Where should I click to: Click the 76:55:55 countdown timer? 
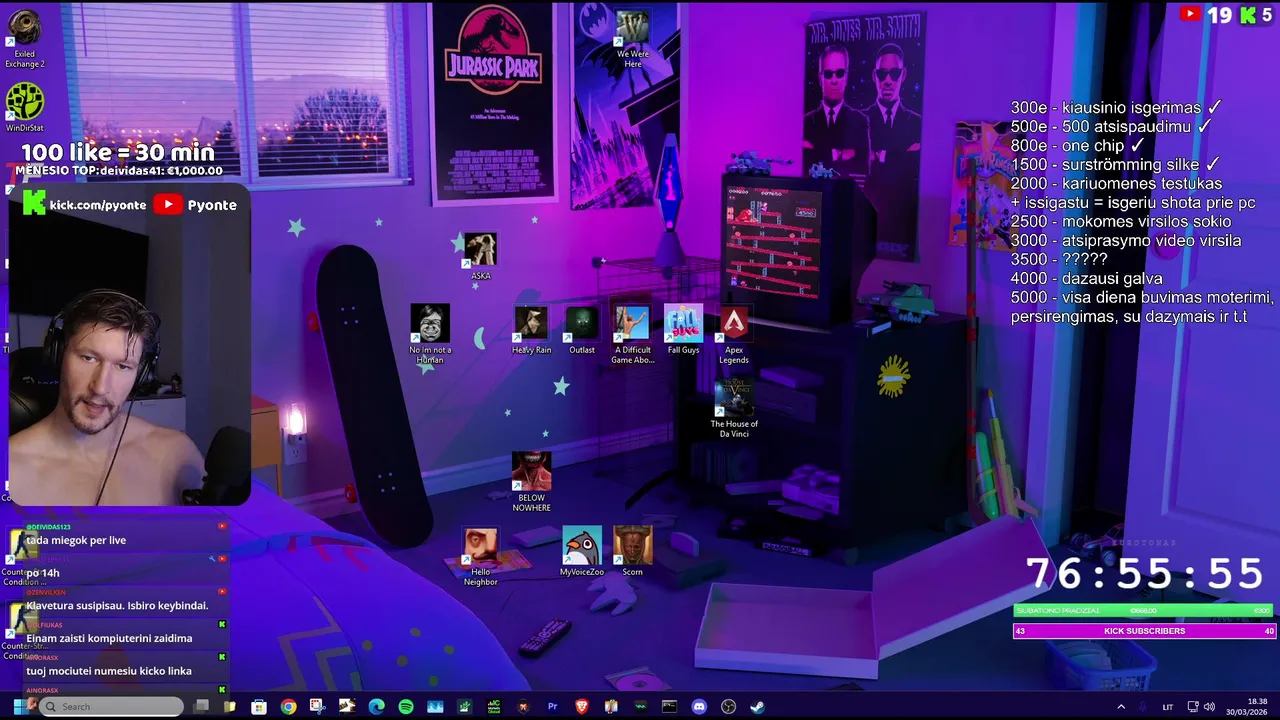point(1146,574)
